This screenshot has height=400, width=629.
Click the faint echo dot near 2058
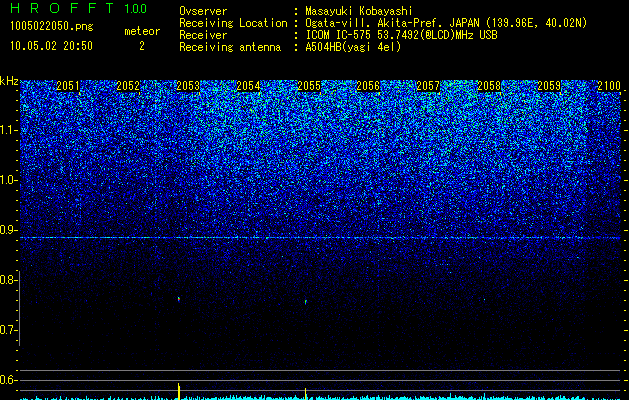[x=484, y=300]
